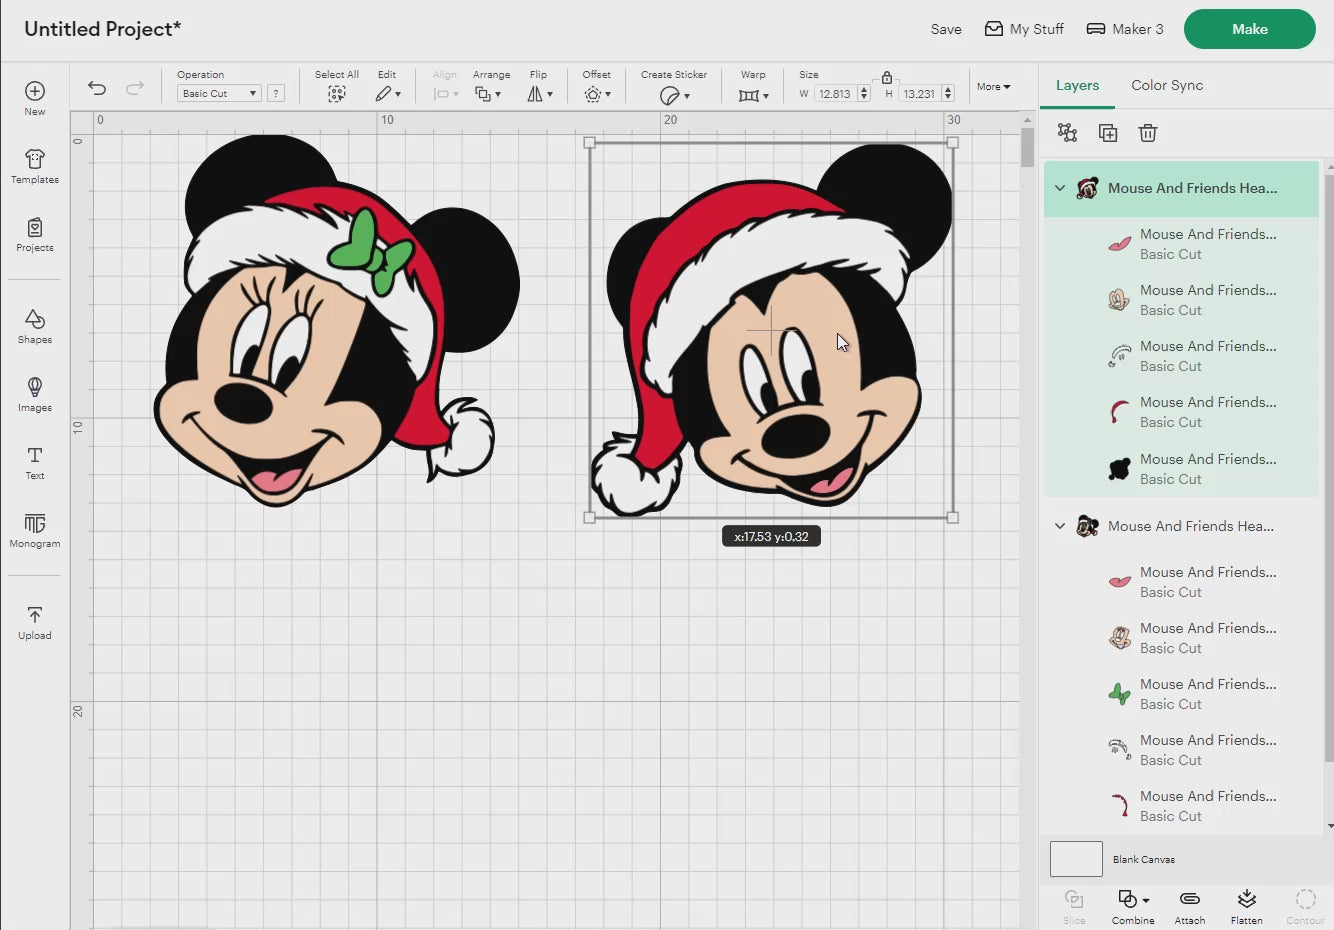Click the Minnie Mouse image on canvas
The image size is (1334, 930).
click(336, 320)
